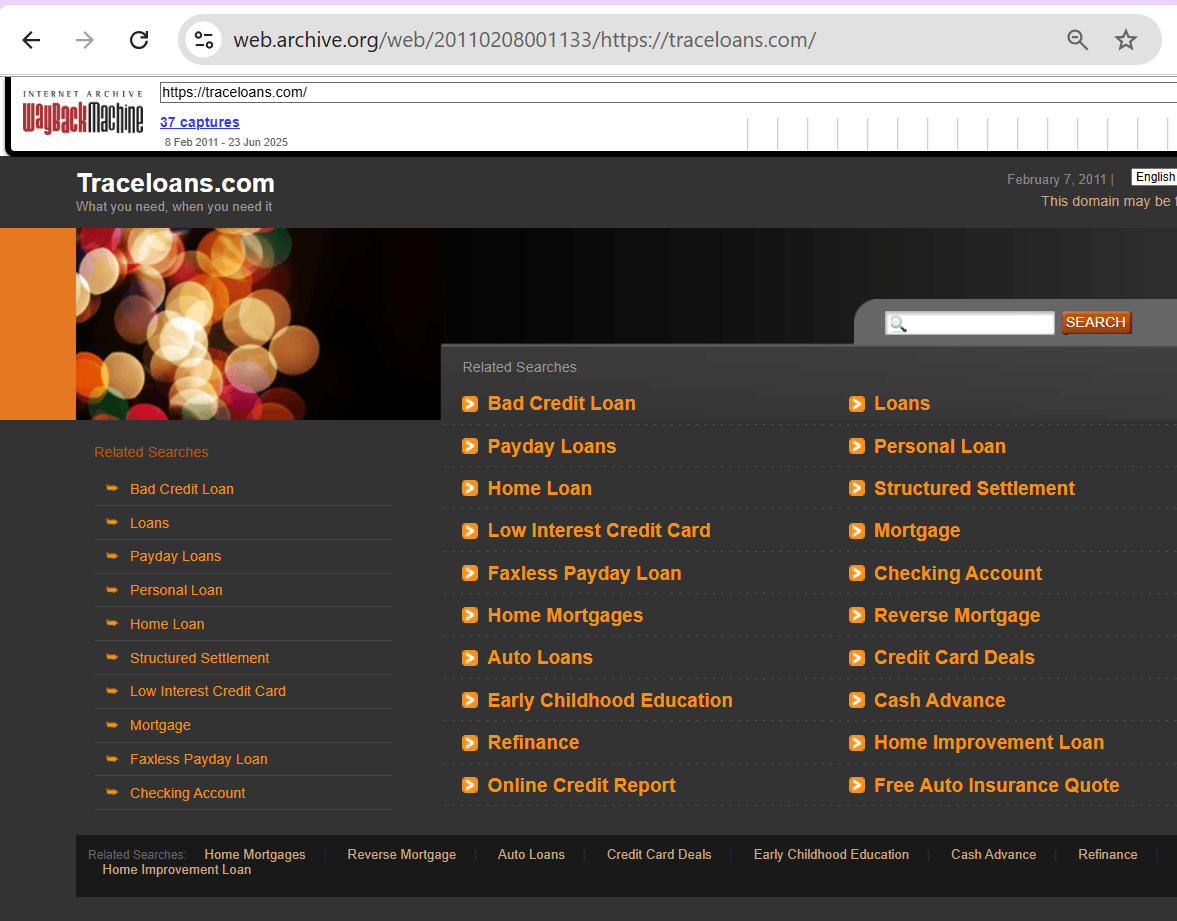1177x921 pixels.
Task: Open Checking Account in the sidebar list
Action: coord(188,793)
